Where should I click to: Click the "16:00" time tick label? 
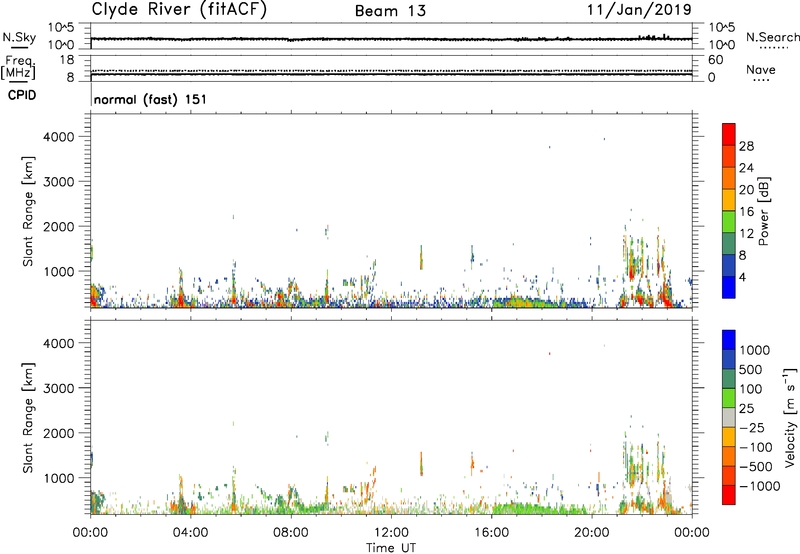coord(491,533)
